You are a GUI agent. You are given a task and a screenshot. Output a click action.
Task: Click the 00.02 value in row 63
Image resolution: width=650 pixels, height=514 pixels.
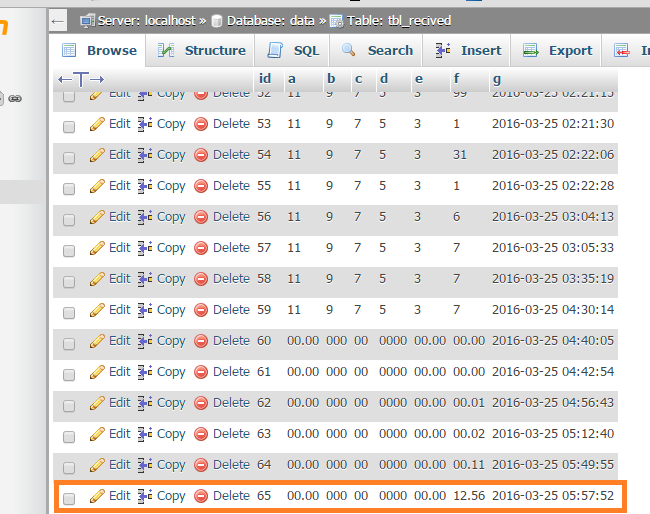point(469,434)
